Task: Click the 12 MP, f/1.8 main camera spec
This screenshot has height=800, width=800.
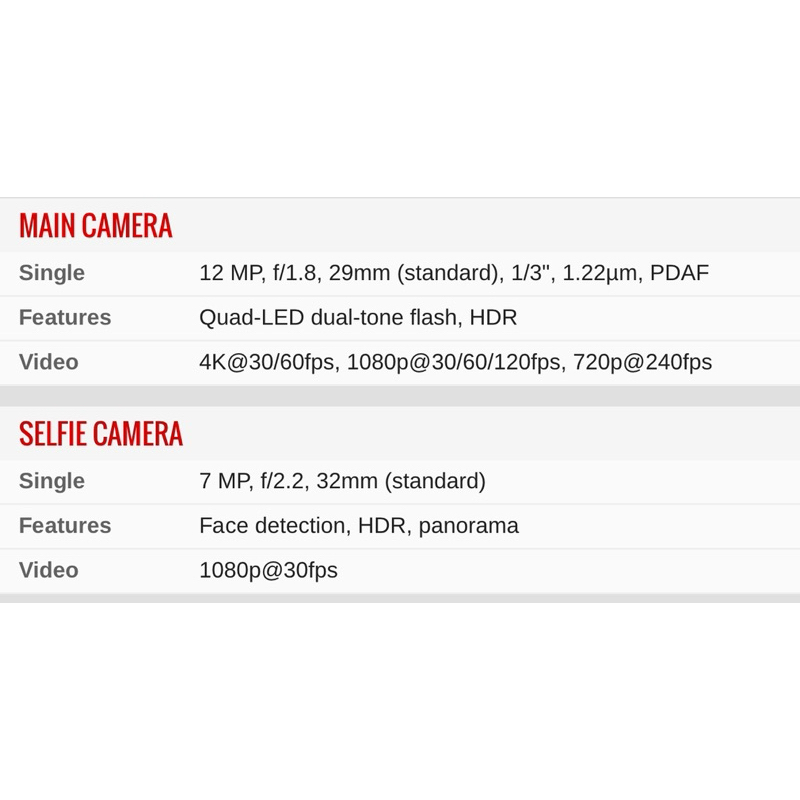Action: pos(260,273)
